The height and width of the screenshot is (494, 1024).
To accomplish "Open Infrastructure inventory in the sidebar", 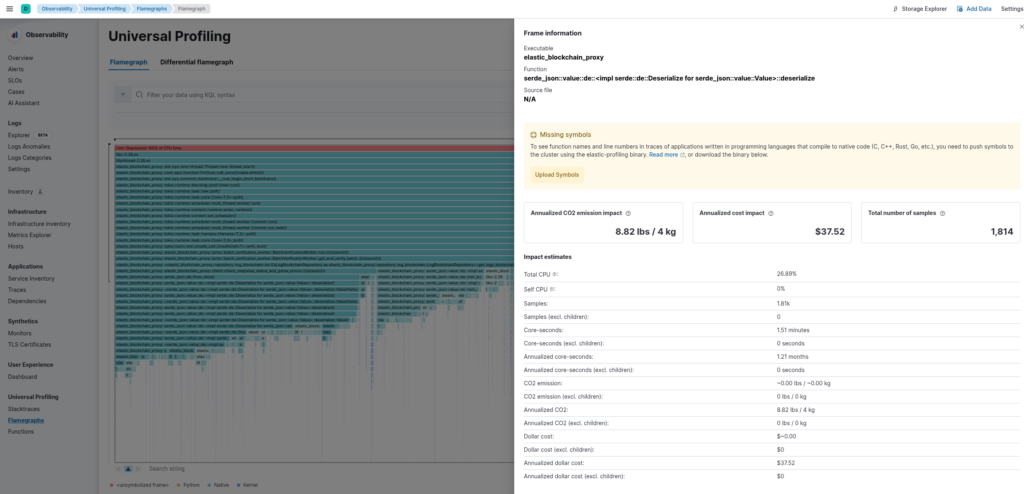I will coord(39,223).
